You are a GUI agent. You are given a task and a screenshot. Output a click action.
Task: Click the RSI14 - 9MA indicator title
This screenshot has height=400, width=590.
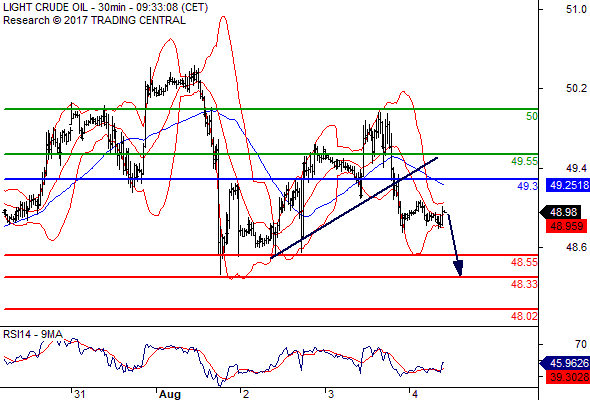[33, 334]
